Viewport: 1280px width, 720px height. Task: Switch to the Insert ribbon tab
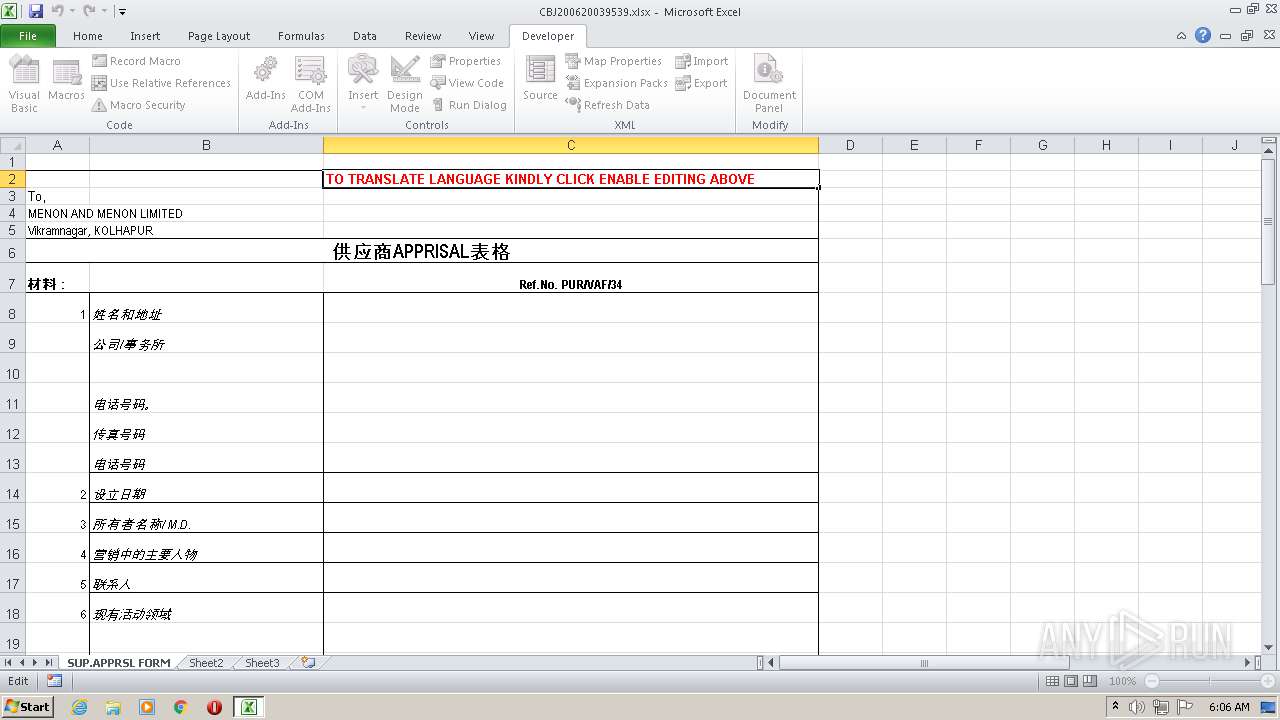(x=145, y=36)
